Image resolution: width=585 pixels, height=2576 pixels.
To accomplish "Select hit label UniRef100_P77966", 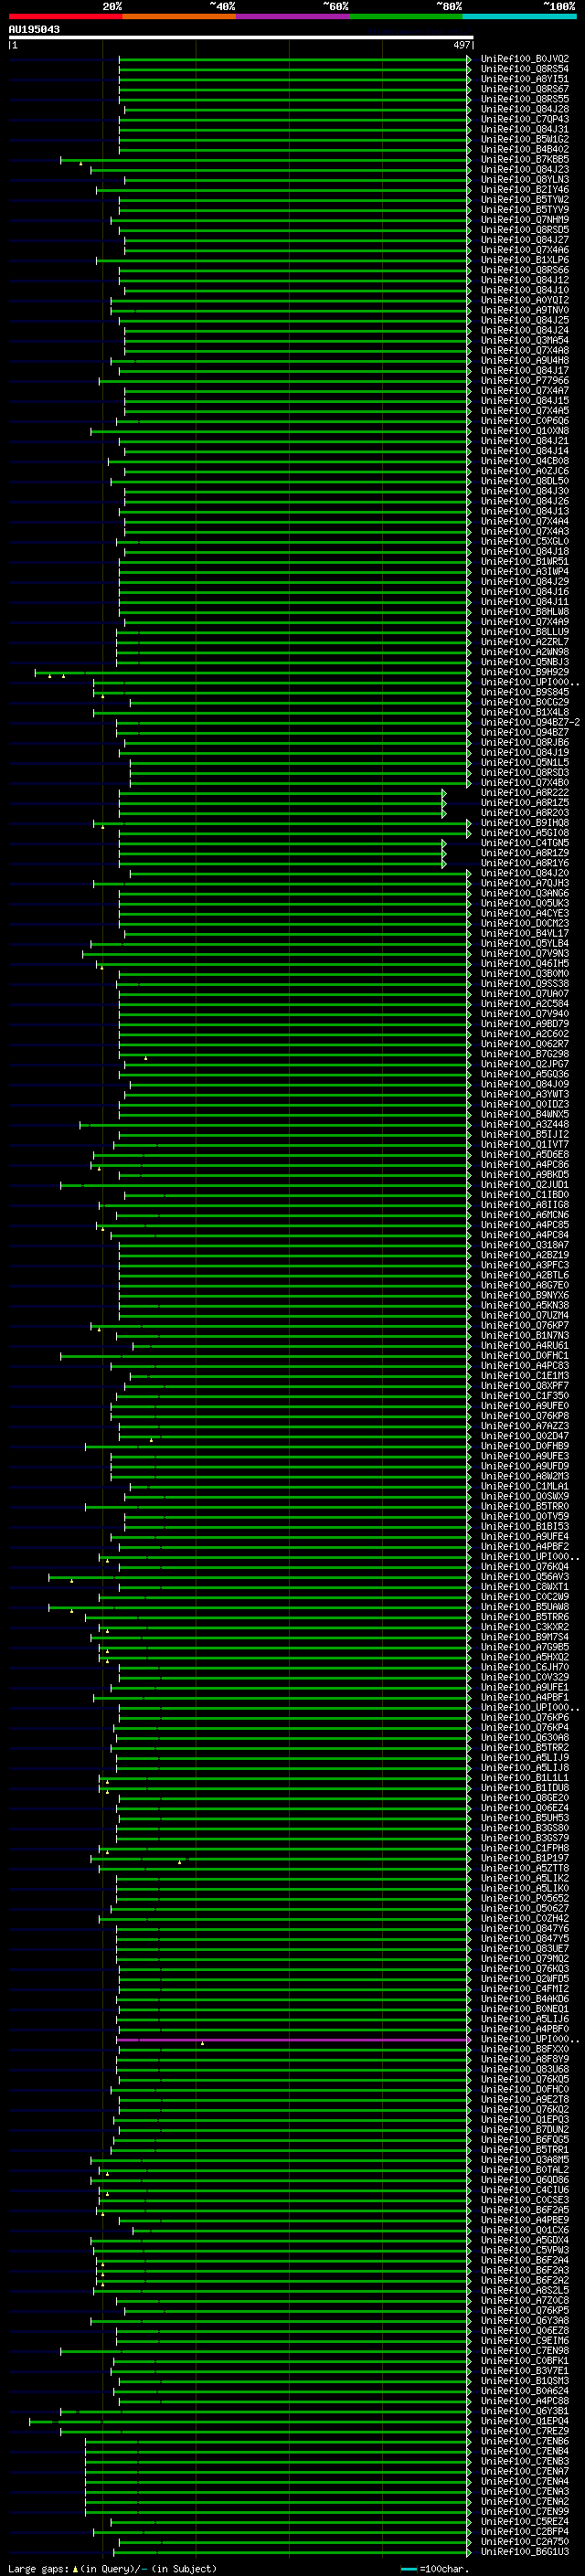I will [x=525, y=381].
